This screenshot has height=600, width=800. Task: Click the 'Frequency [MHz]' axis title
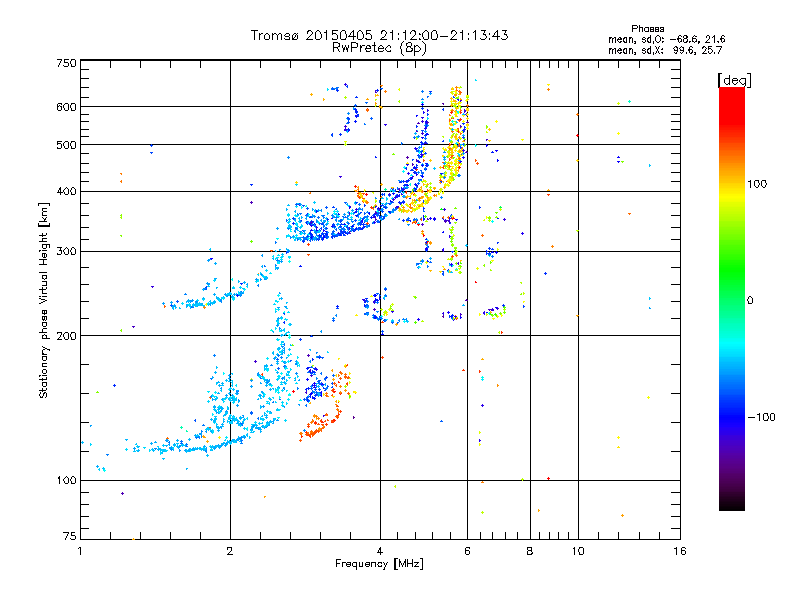pyautogui.click(x=379, y=564)
